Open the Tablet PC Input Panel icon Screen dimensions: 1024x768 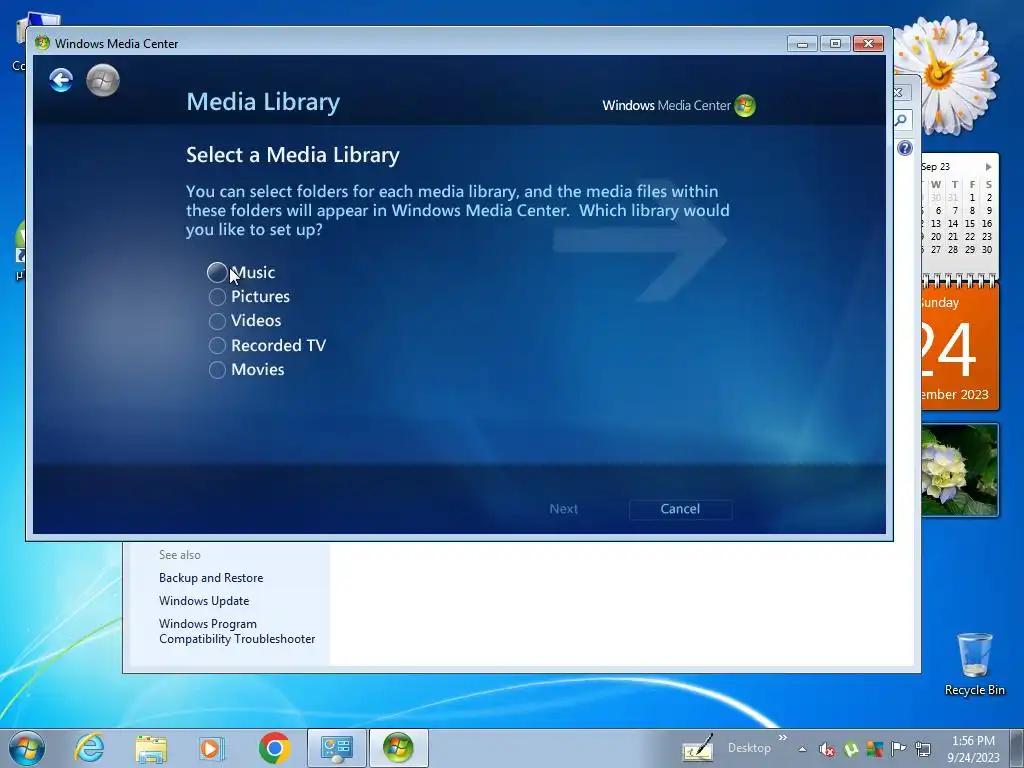pyautogui.click(x=697, y=748)
